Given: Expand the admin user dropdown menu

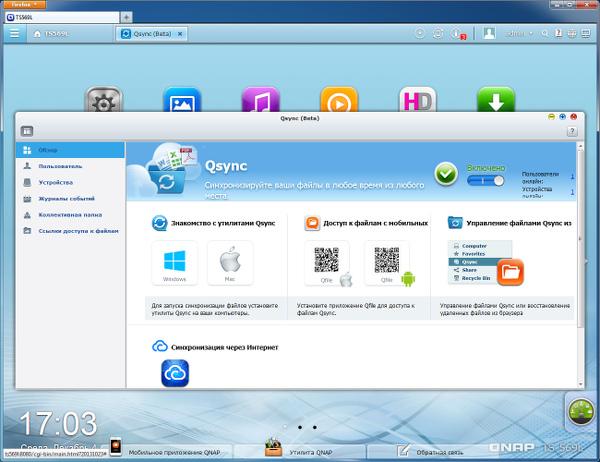Looking at the screenshot, I should (x=519, y=34).
